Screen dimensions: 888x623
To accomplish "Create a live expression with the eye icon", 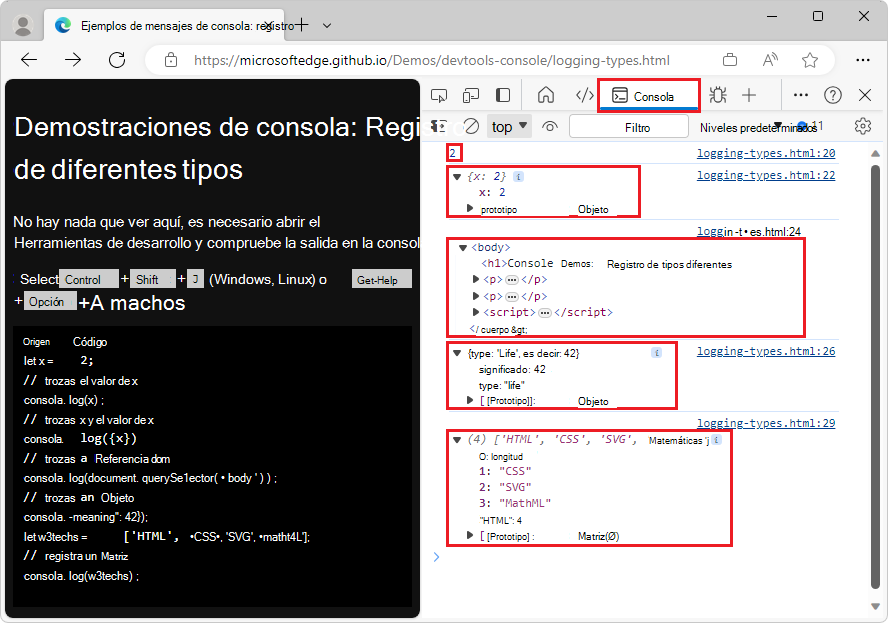I will pyautogui.click(x=549, y=126).
